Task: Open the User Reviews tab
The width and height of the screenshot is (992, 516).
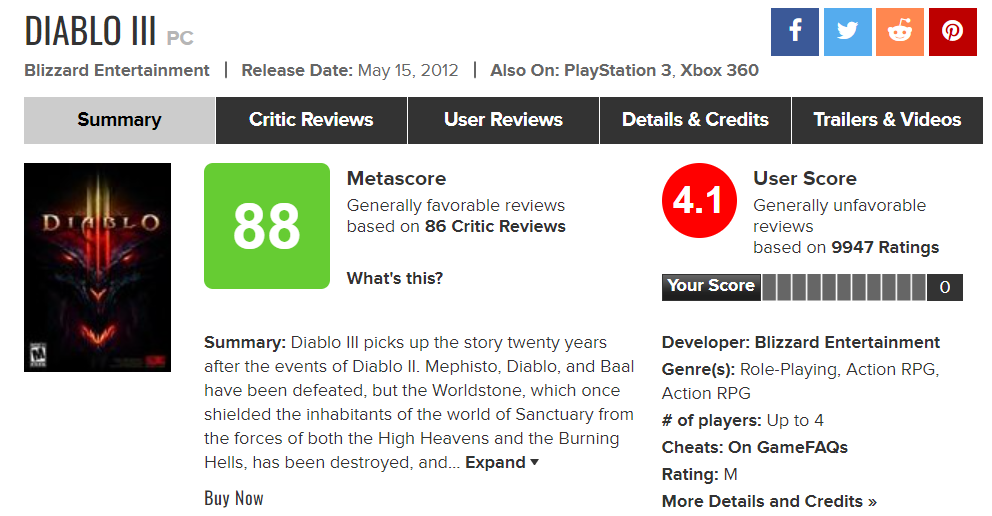Action: (x=503, y=120)
